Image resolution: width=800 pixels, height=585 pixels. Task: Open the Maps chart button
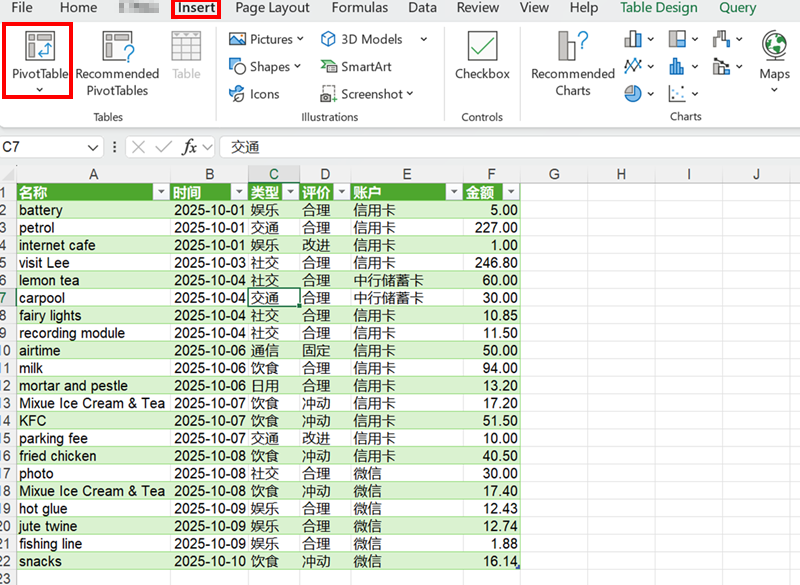774,55
